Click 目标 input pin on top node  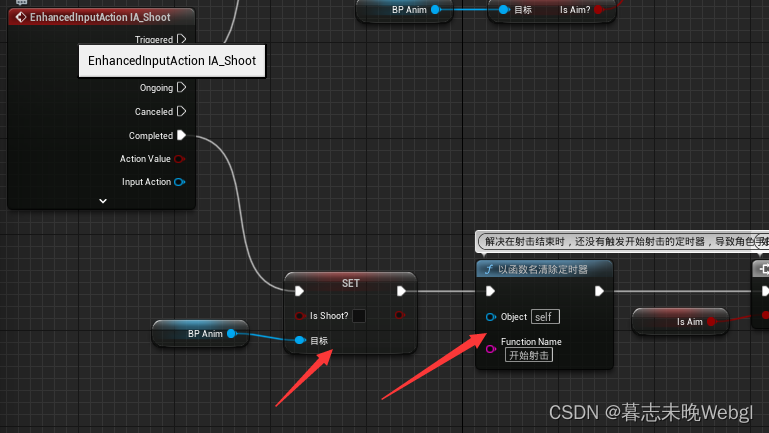coord(503,9)
